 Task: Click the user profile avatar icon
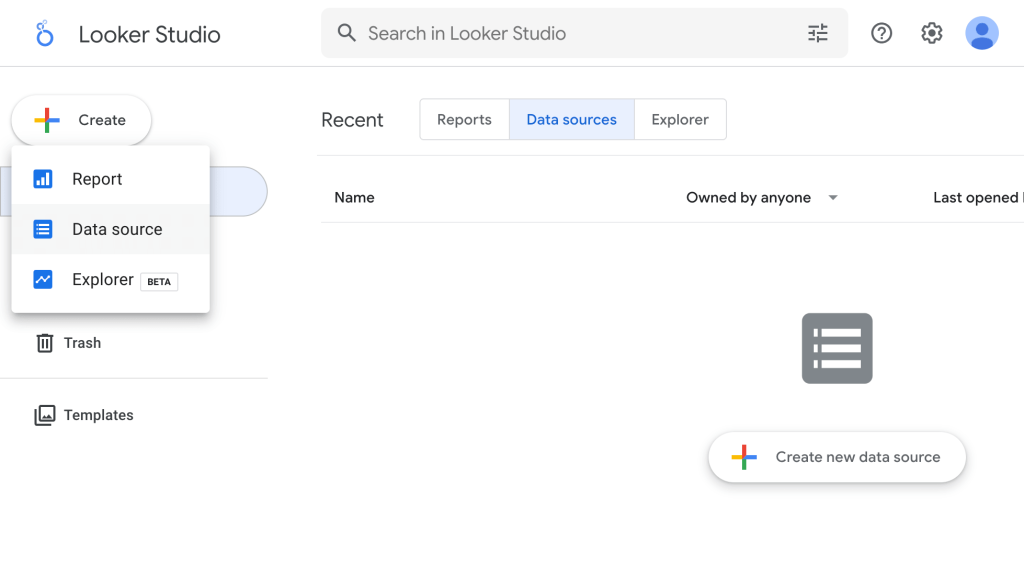coord(982,33)
